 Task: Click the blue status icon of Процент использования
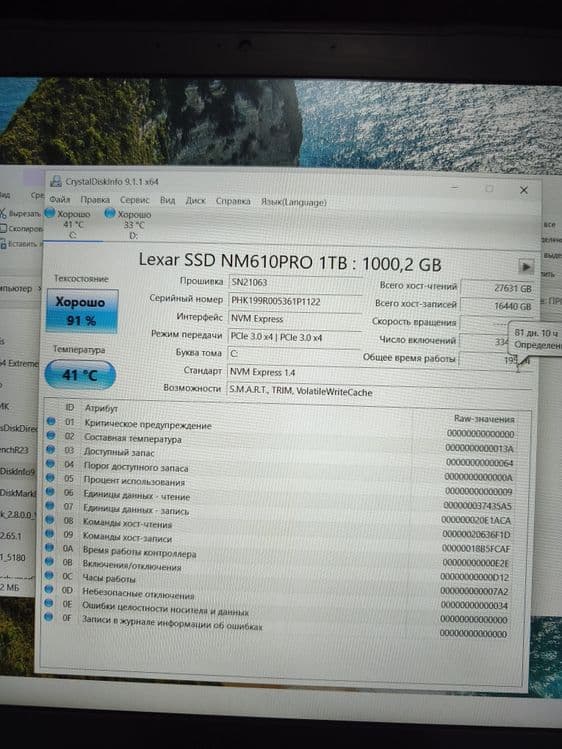(x=50, y=477)
